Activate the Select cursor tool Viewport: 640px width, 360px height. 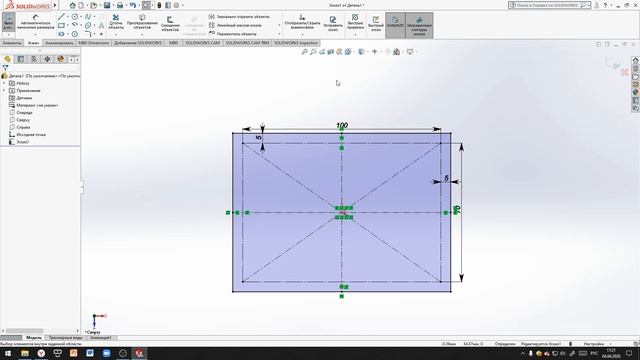tap(146, 5)
